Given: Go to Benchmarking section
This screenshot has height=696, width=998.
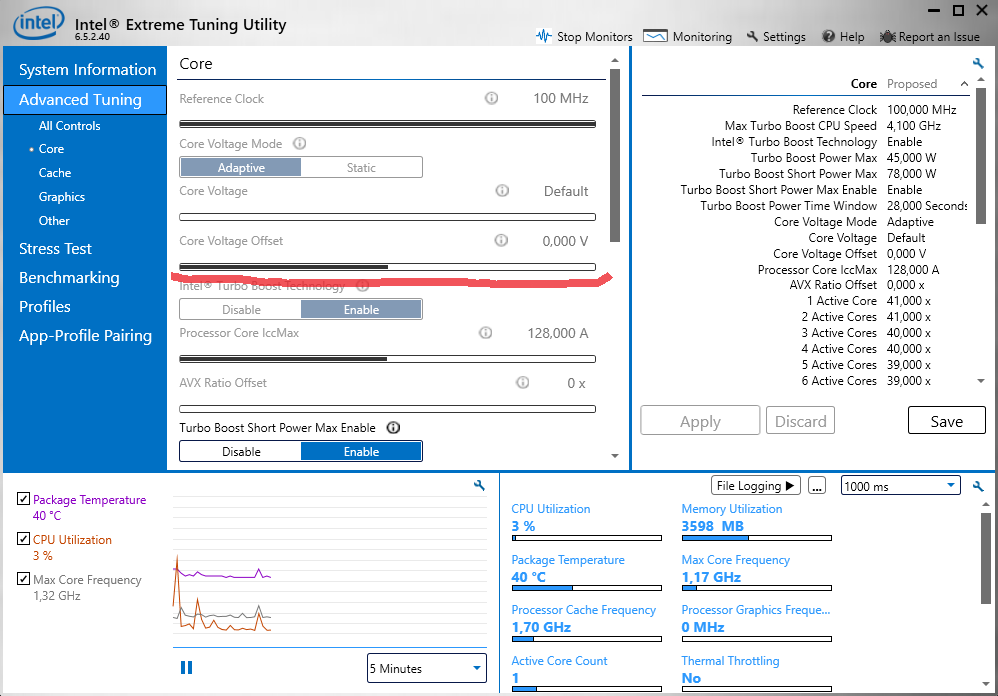Looking at the screenshot, I should [69, 277].
